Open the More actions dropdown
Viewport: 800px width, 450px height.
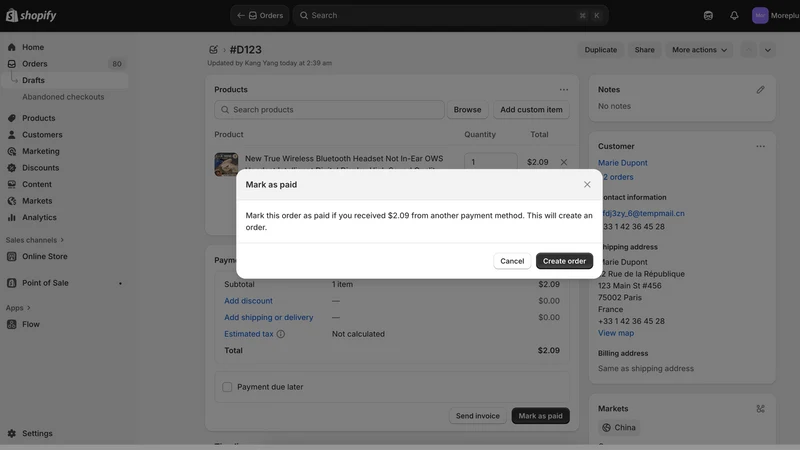tap(699, 49)
